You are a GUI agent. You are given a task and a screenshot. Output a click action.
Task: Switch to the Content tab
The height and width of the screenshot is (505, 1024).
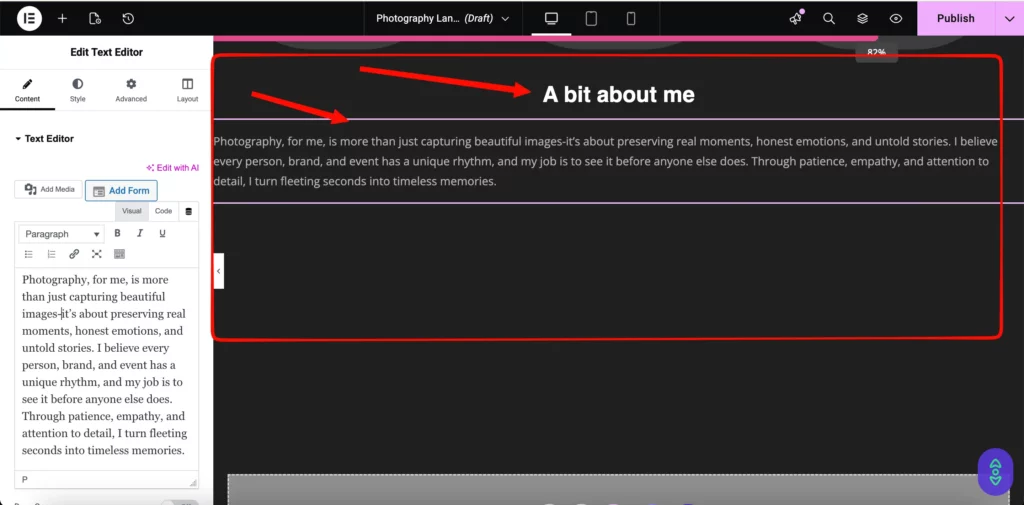tap(27, 91)
